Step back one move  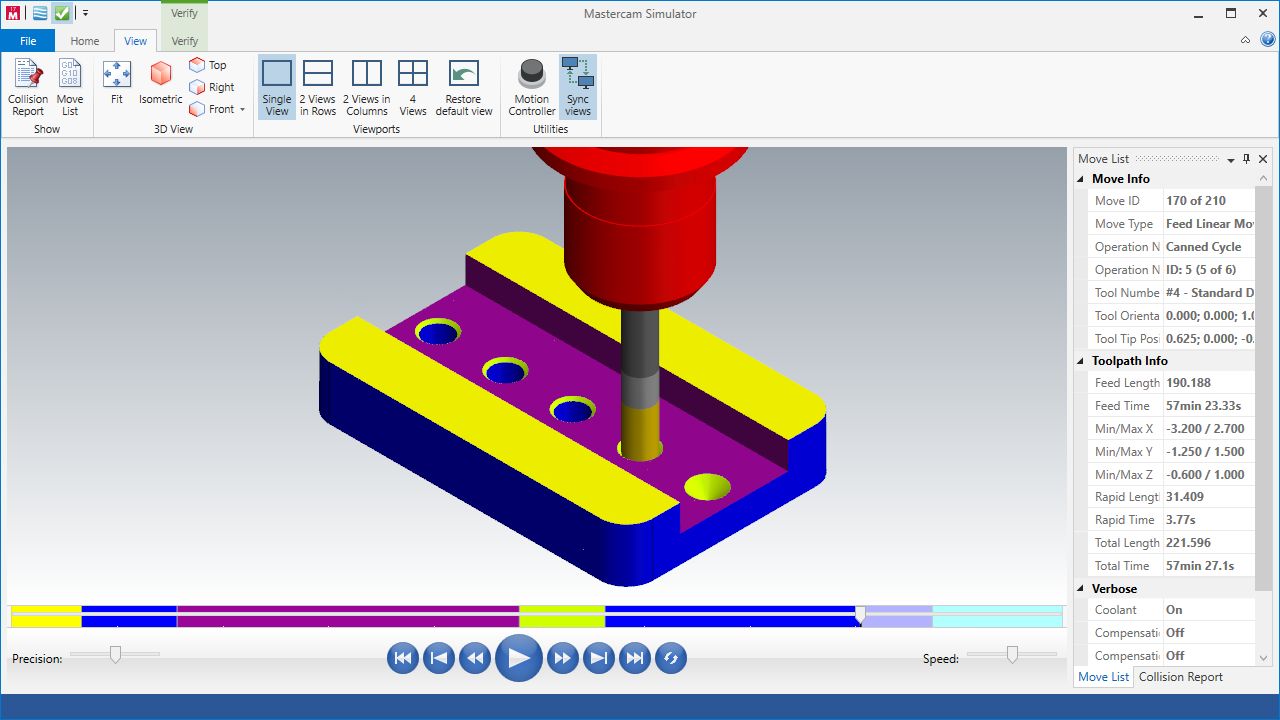(x=475, y=658)
